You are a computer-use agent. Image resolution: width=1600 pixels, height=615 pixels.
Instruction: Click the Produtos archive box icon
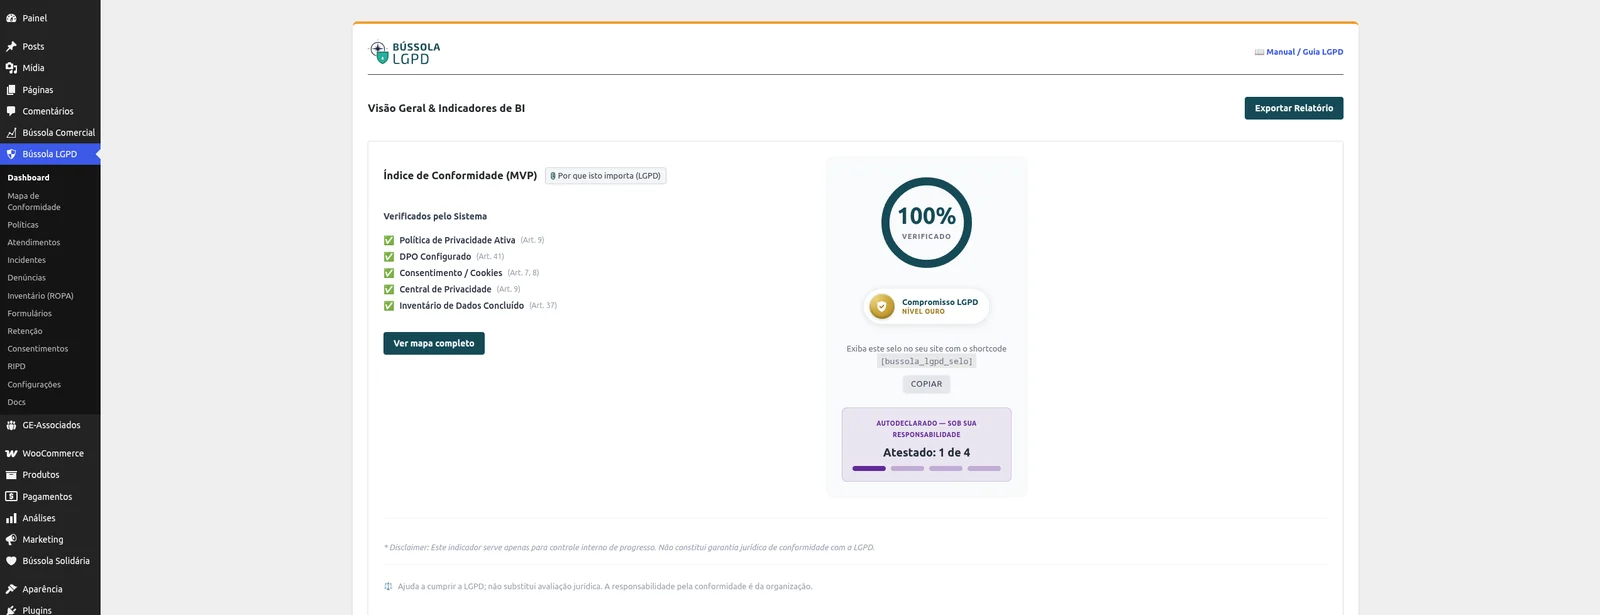point(11,475)
